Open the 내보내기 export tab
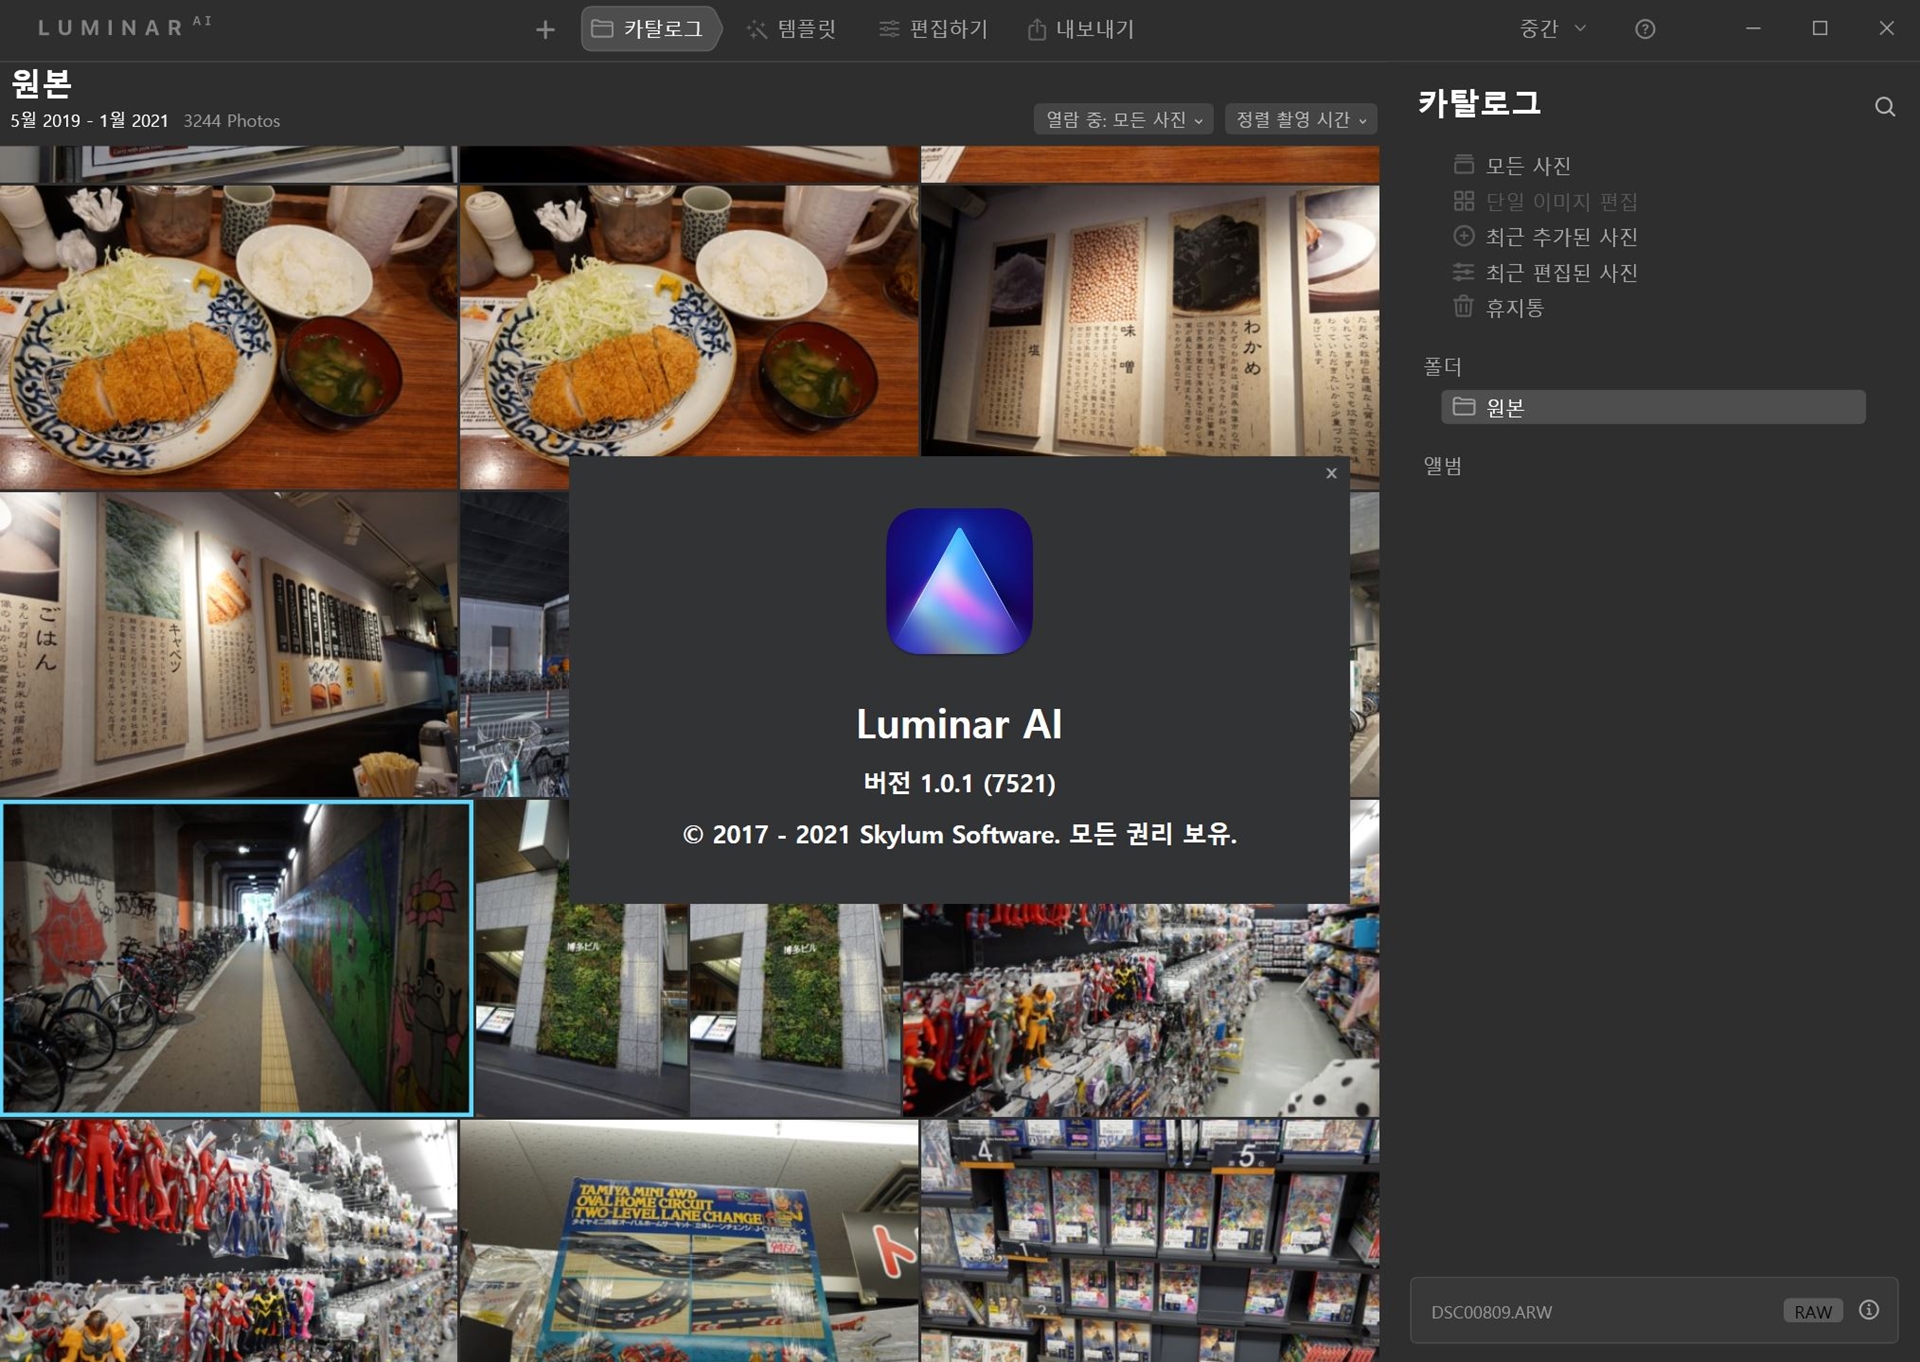Screen dimensions: 1920x1362 pyautogui.click(x=1081, y=29)
